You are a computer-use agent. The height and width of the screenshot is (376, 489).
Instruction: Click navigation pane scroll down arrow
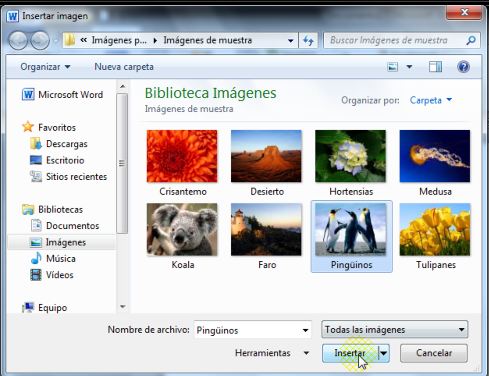122,306
